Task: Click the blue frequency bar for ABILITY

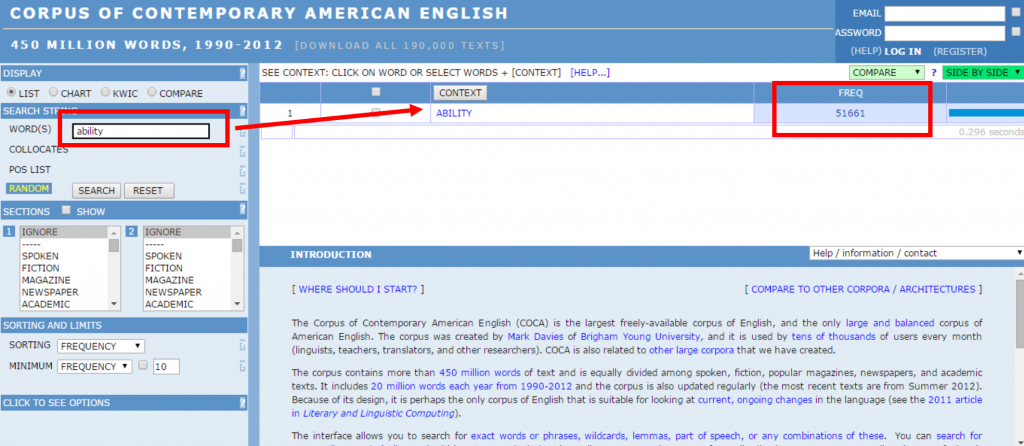Action: point(984,113)
